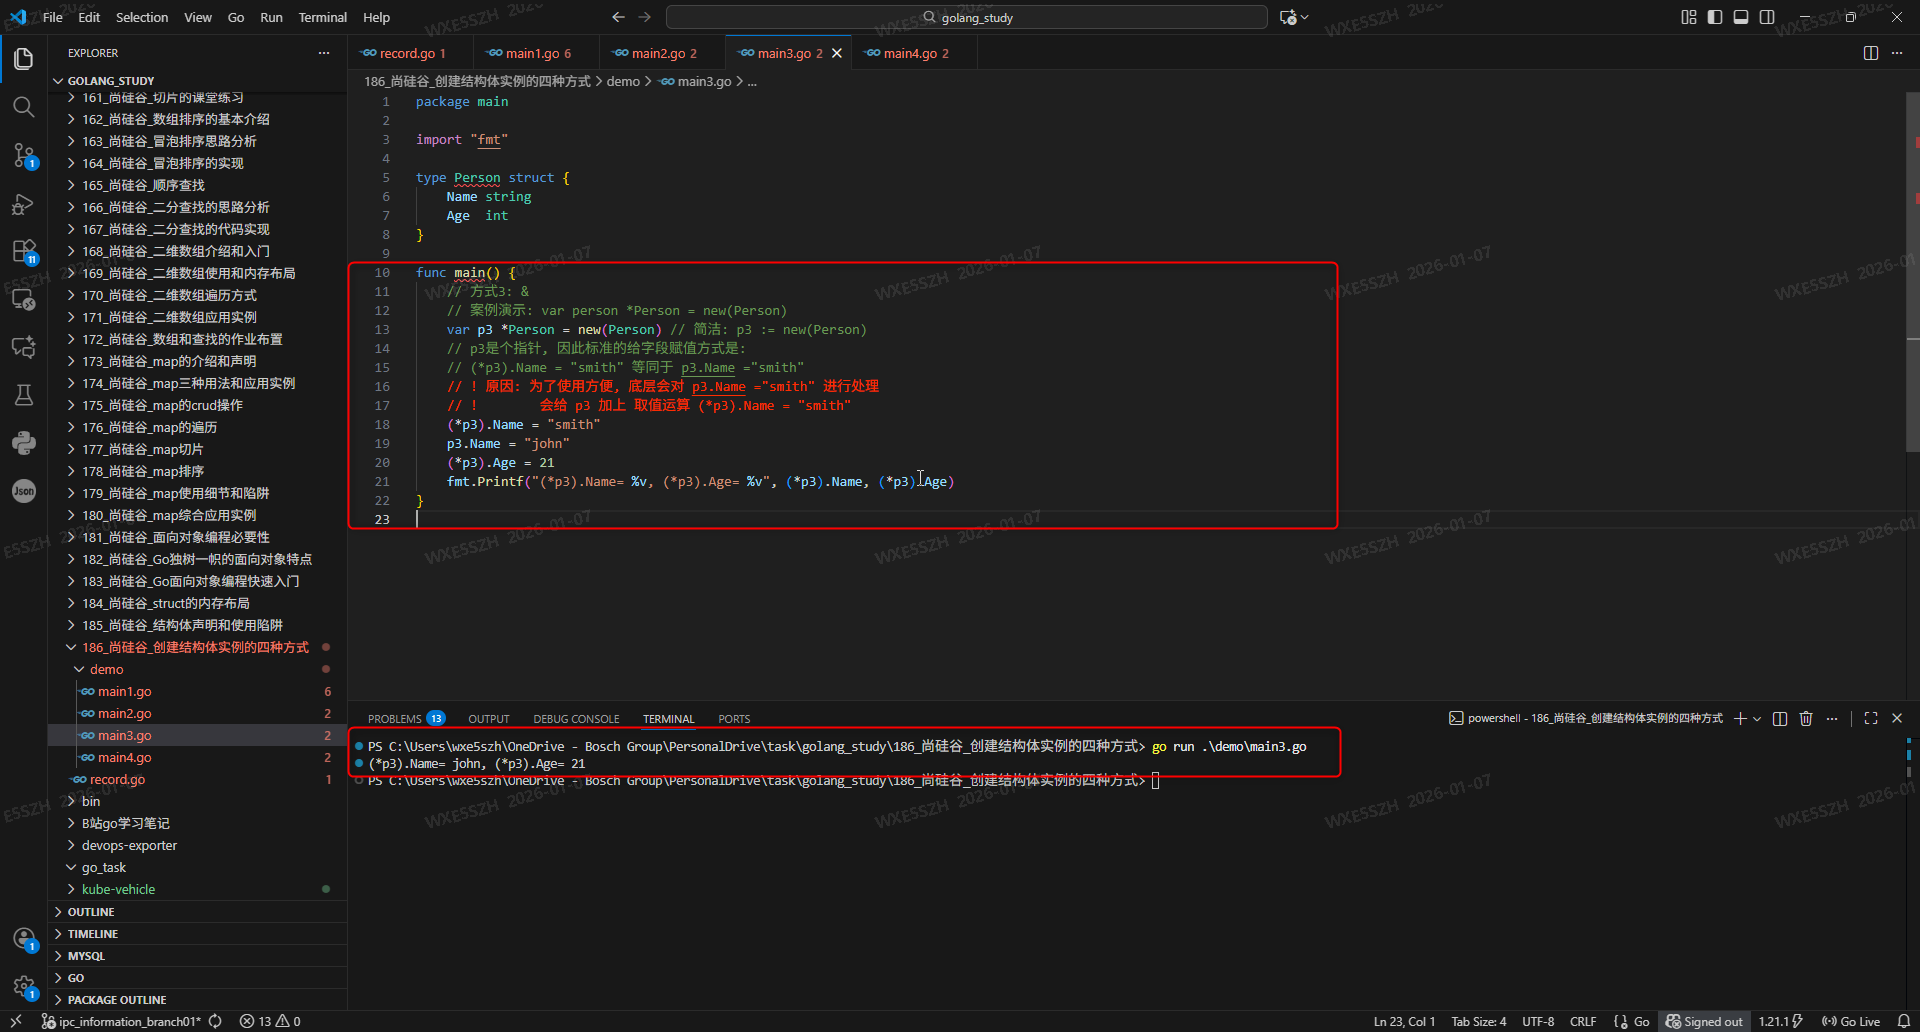Image resolution: width=1920 pixels, height=1032 pixels.
Task: Open the Python sidebar view
Action: click(24, 443)
